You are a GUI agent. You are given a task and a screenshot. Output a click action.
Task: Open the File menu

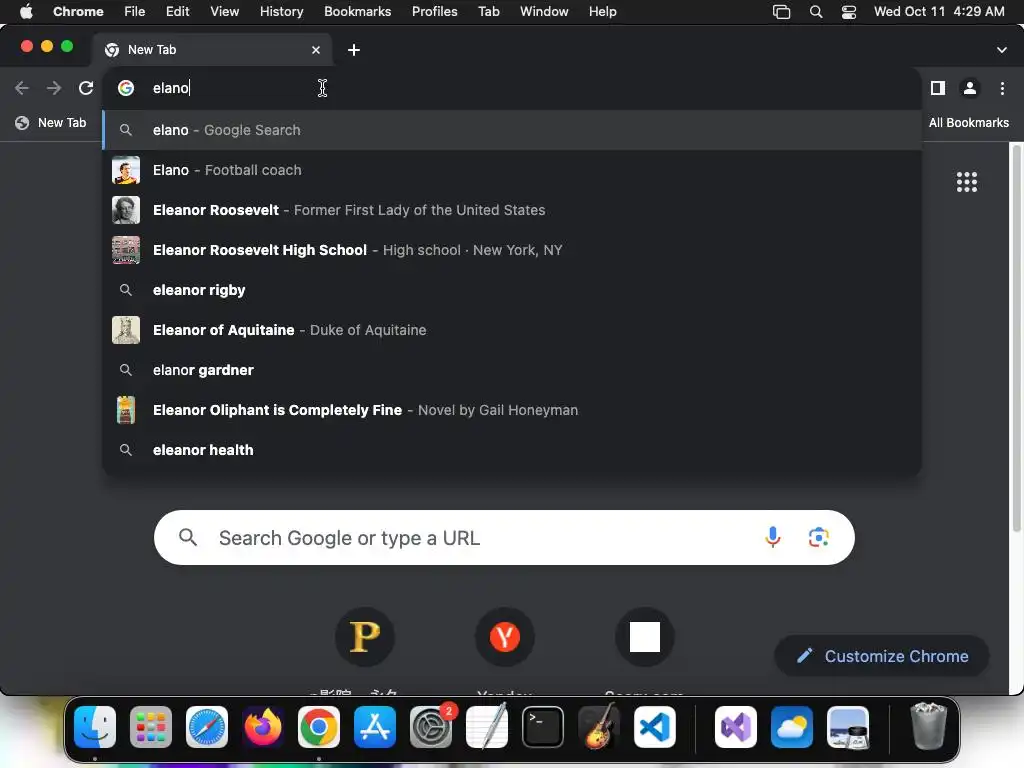point(135,12)
